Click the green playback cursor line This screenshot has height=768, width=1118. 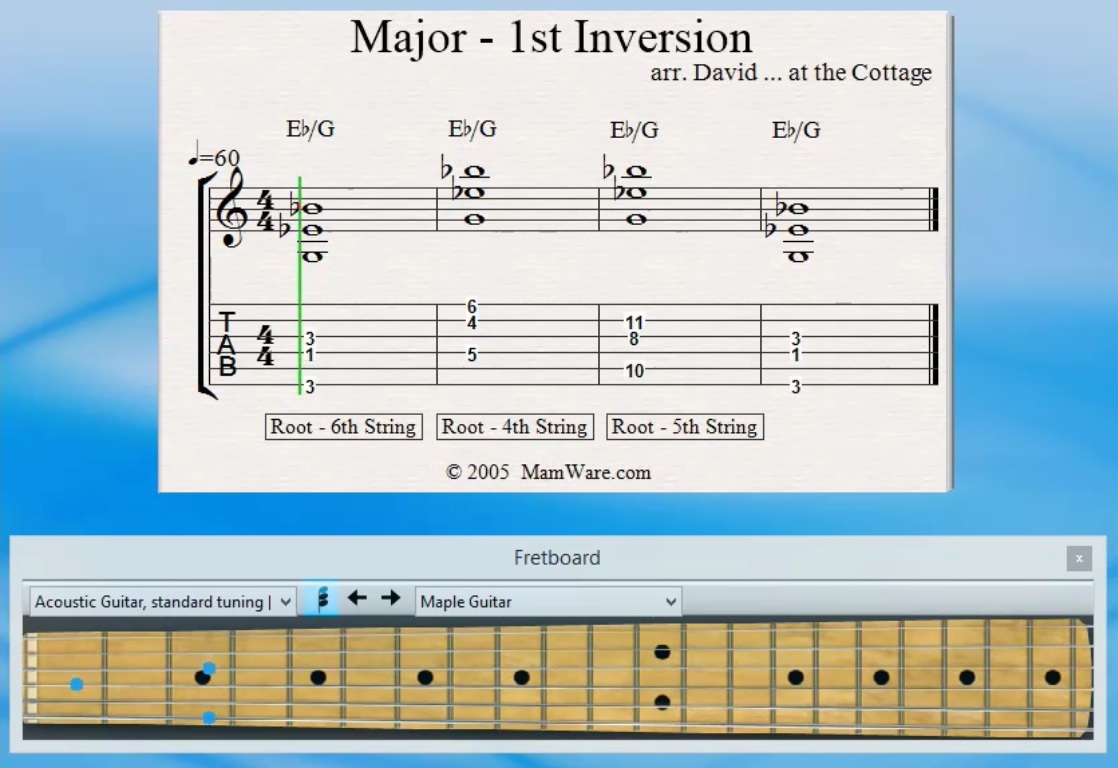(298, 280)
